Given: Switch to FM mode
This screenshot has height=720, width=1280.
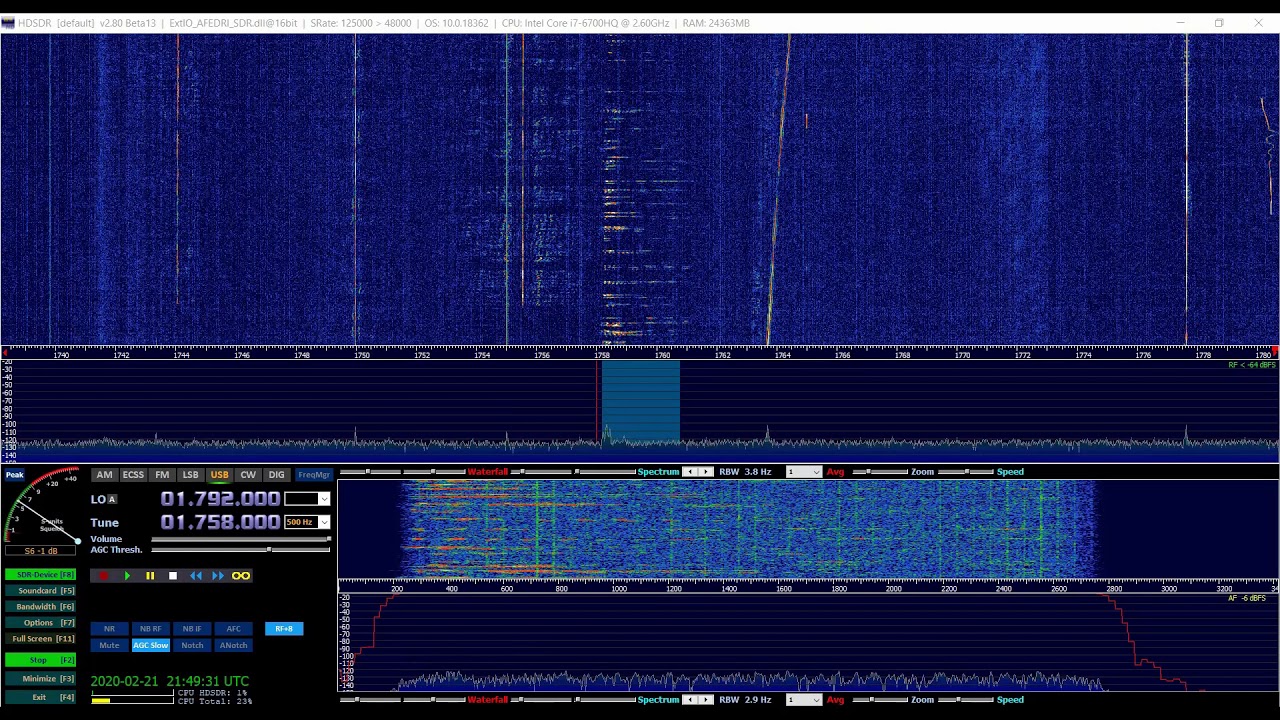Looking at the screenshot, I should tap(162, 475).
